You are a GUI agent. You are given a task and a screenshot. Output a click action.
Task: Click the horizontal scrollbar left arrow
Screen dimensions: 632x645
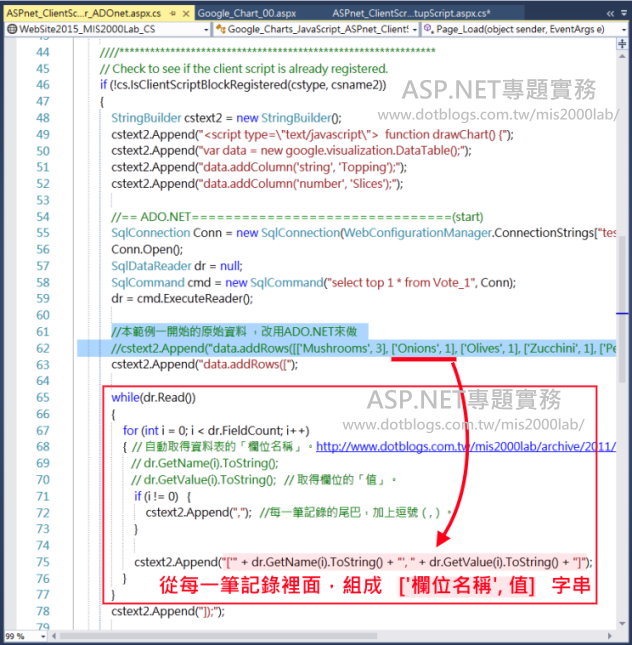[x=53, y=636]
